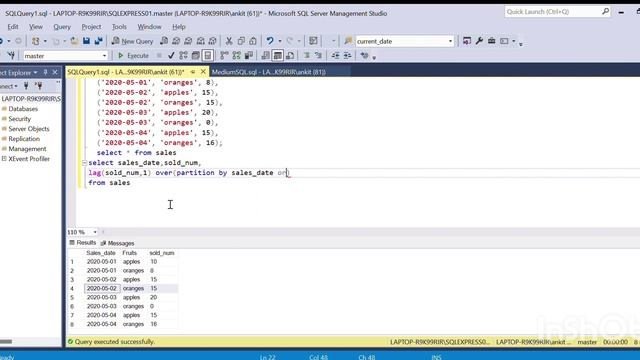Open the Edit menu
Viewport: 640px width, 360px height.
click(13, 27)
